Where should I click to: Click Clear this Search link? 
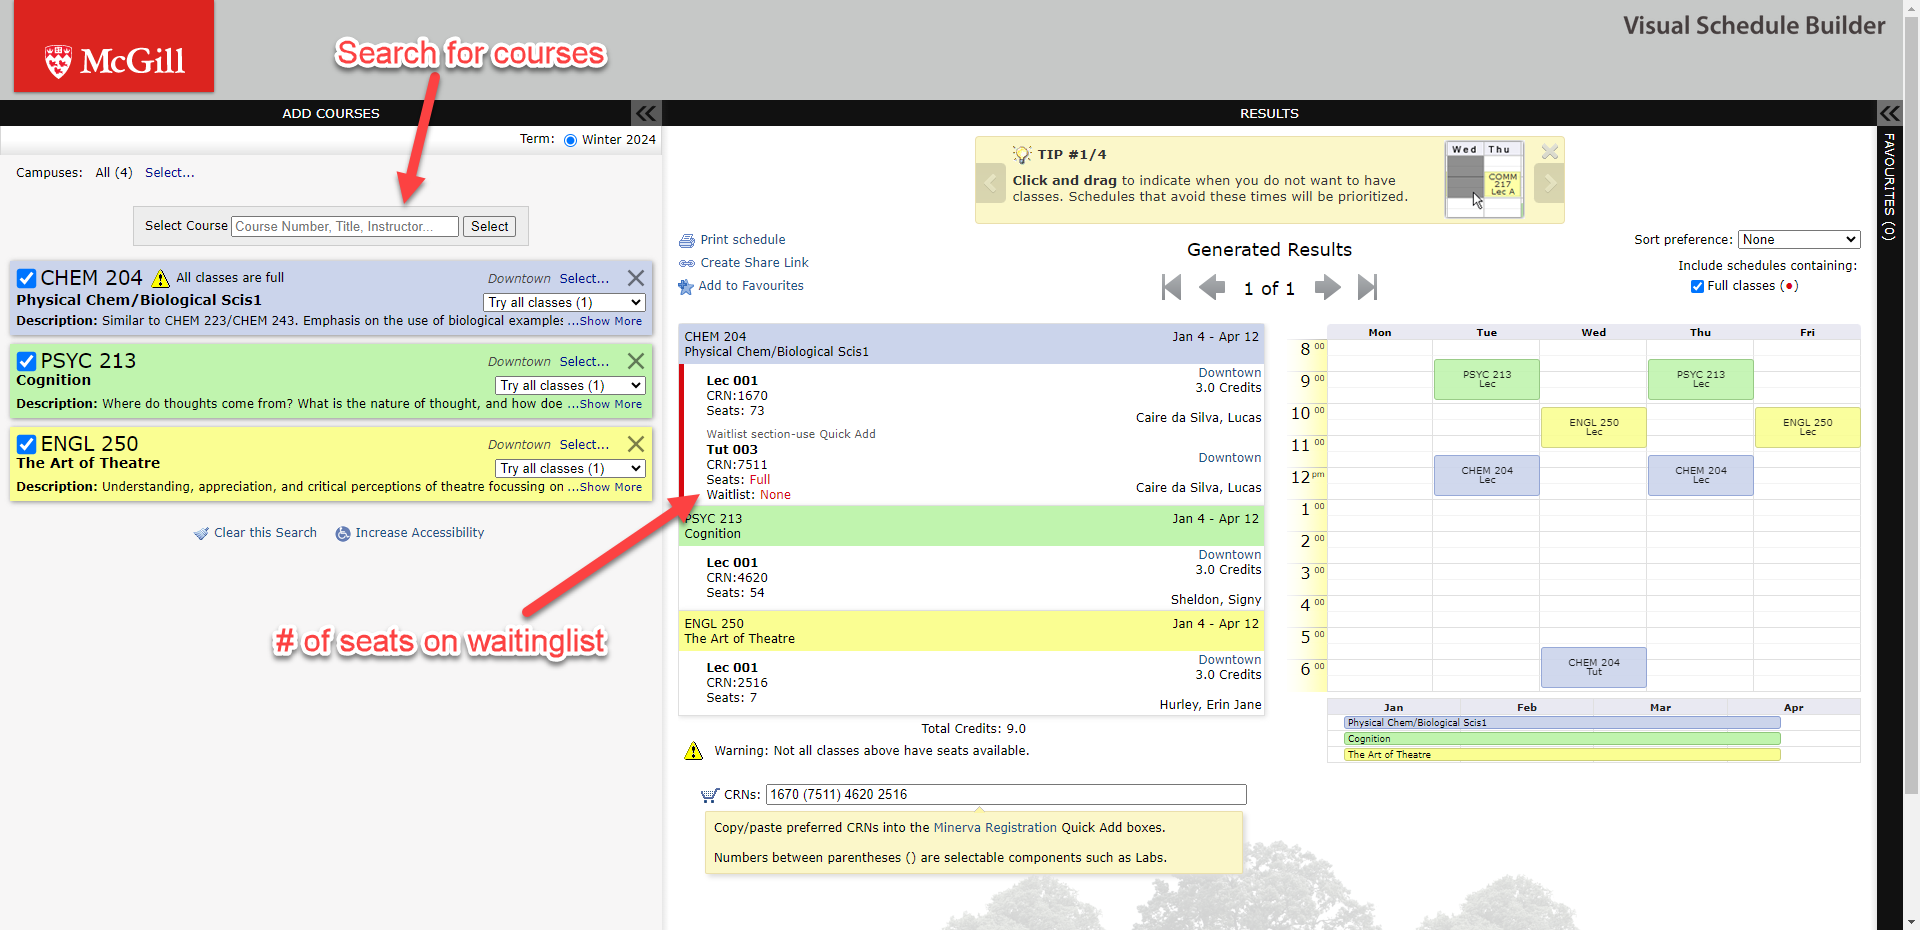click(265, 533)
